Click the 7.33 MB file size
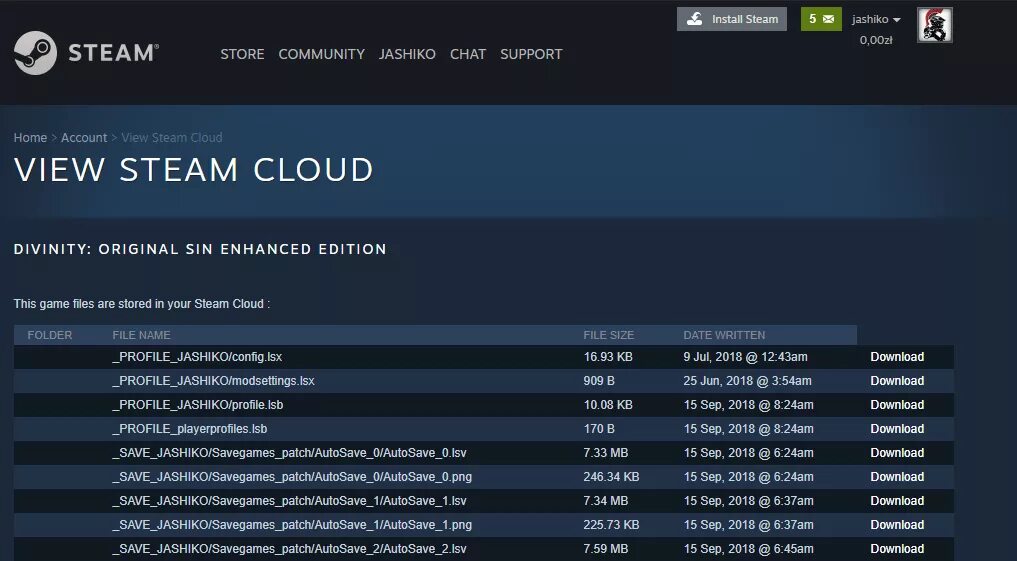Image resolution: width=1017 pixels, height=561 pixels. point(606,453)
